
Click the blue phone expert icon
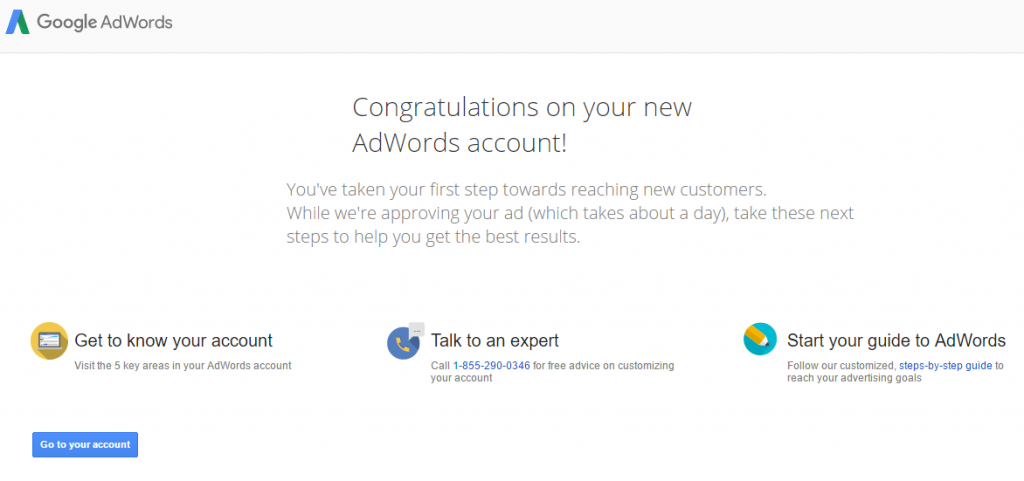(403, 343)
